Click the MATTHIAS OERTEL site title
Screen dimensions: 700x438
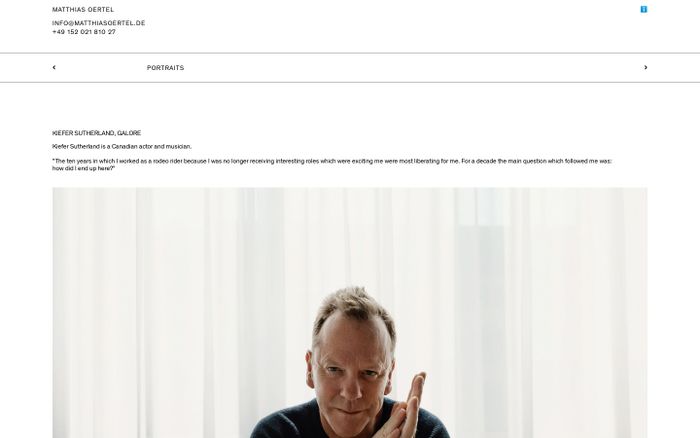(x=83, y=9)
